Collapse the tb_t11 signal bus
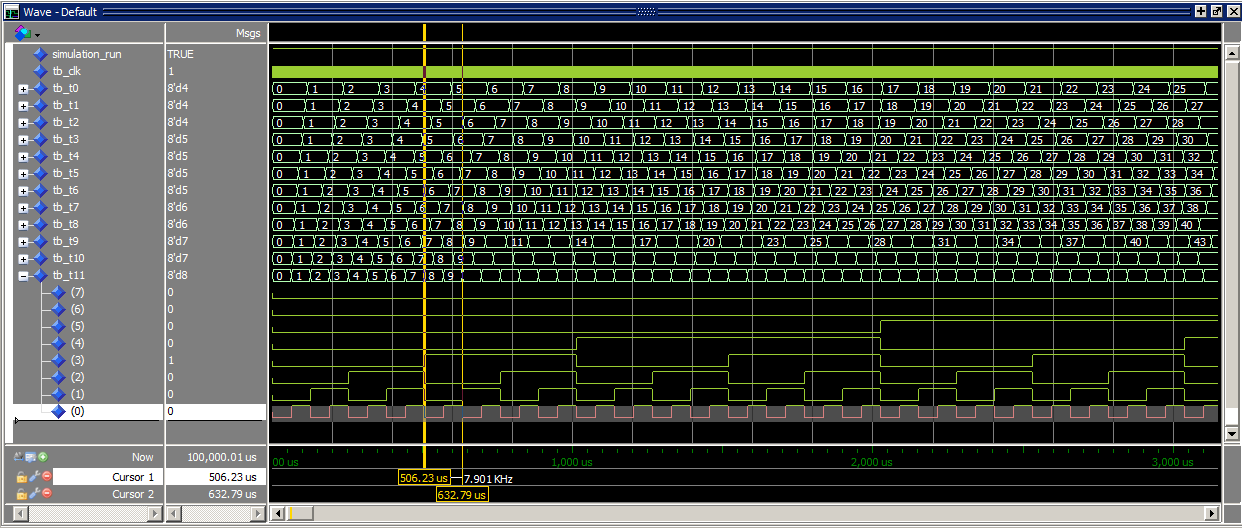The width and height of the screenshot is (1242, 528). [x=23, y=275]
